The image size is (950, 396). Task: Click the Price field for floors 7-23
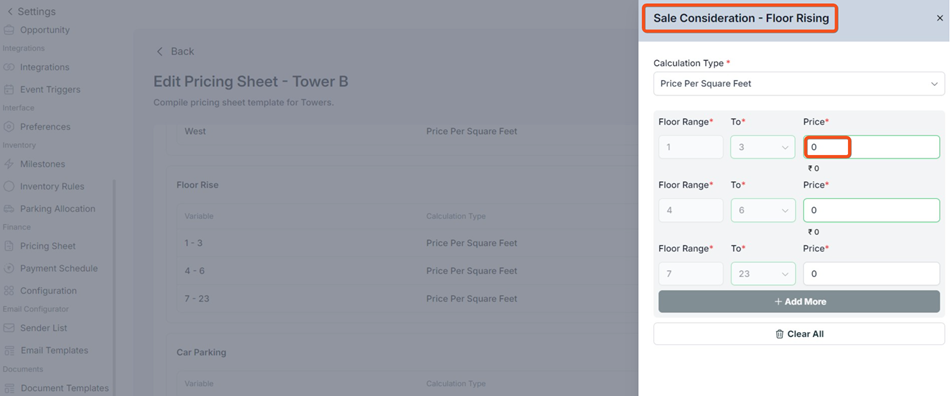click(871, 274)
